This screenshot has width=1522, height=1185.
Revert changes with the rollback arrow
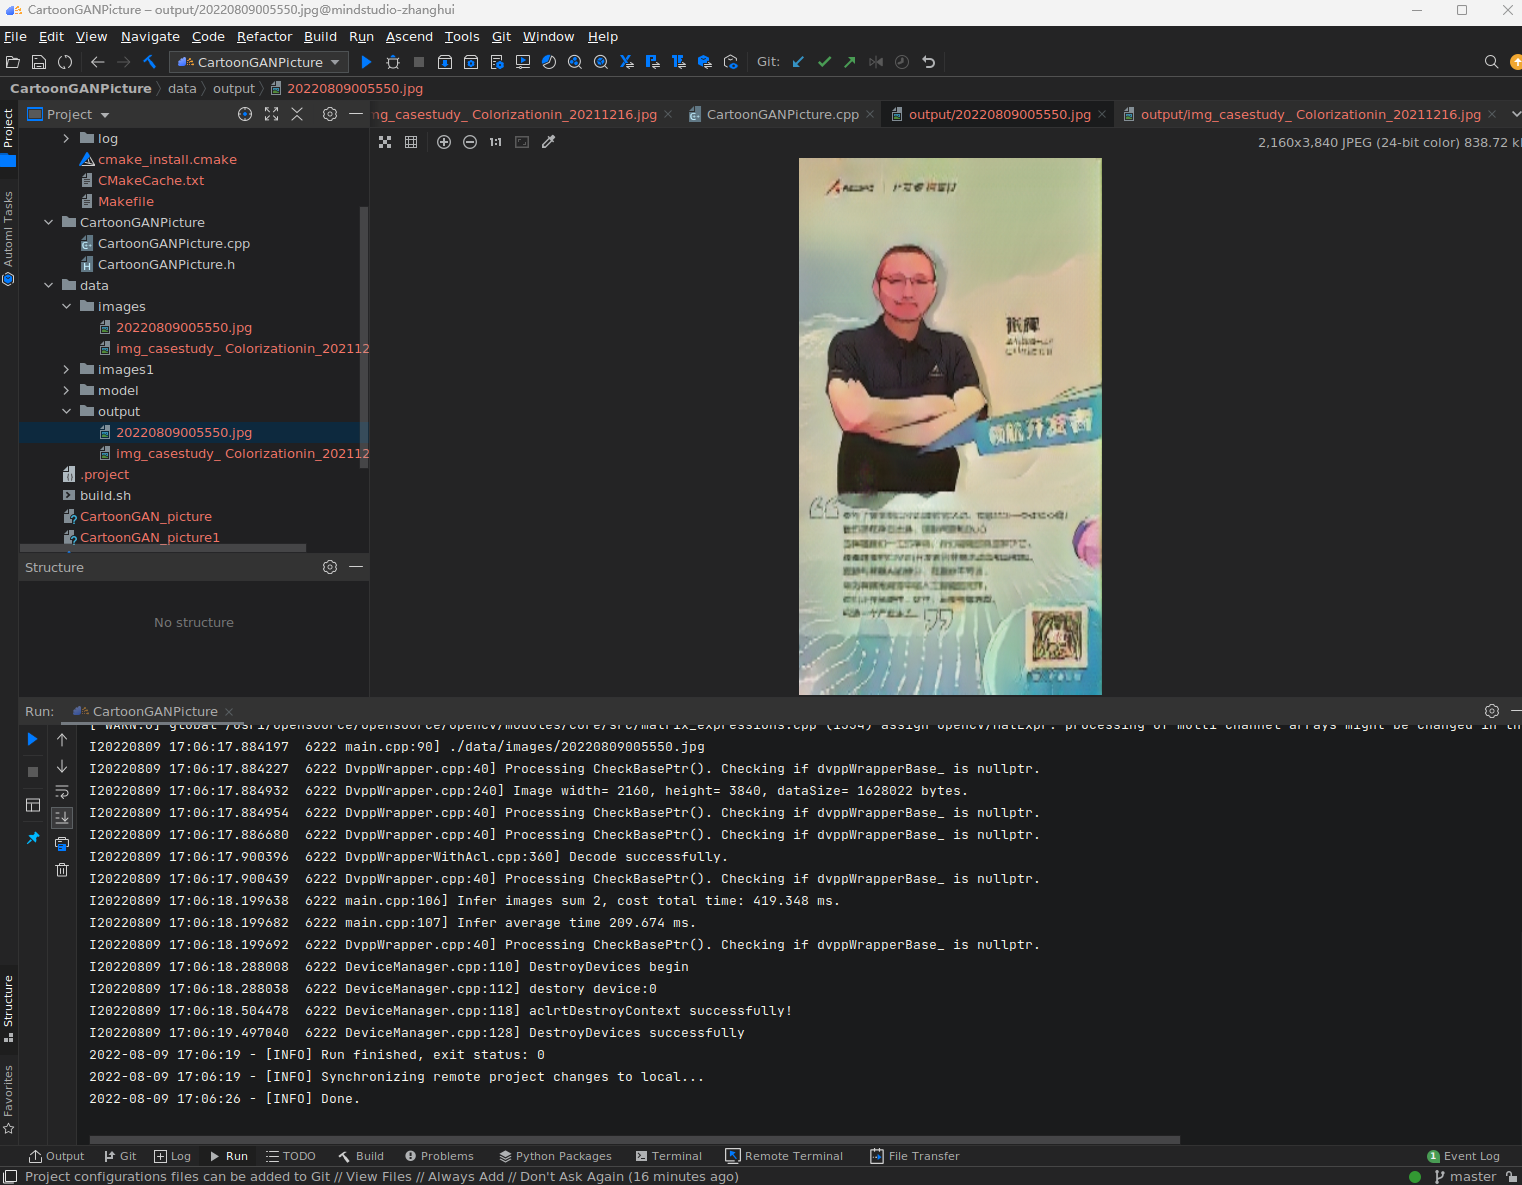928,62
